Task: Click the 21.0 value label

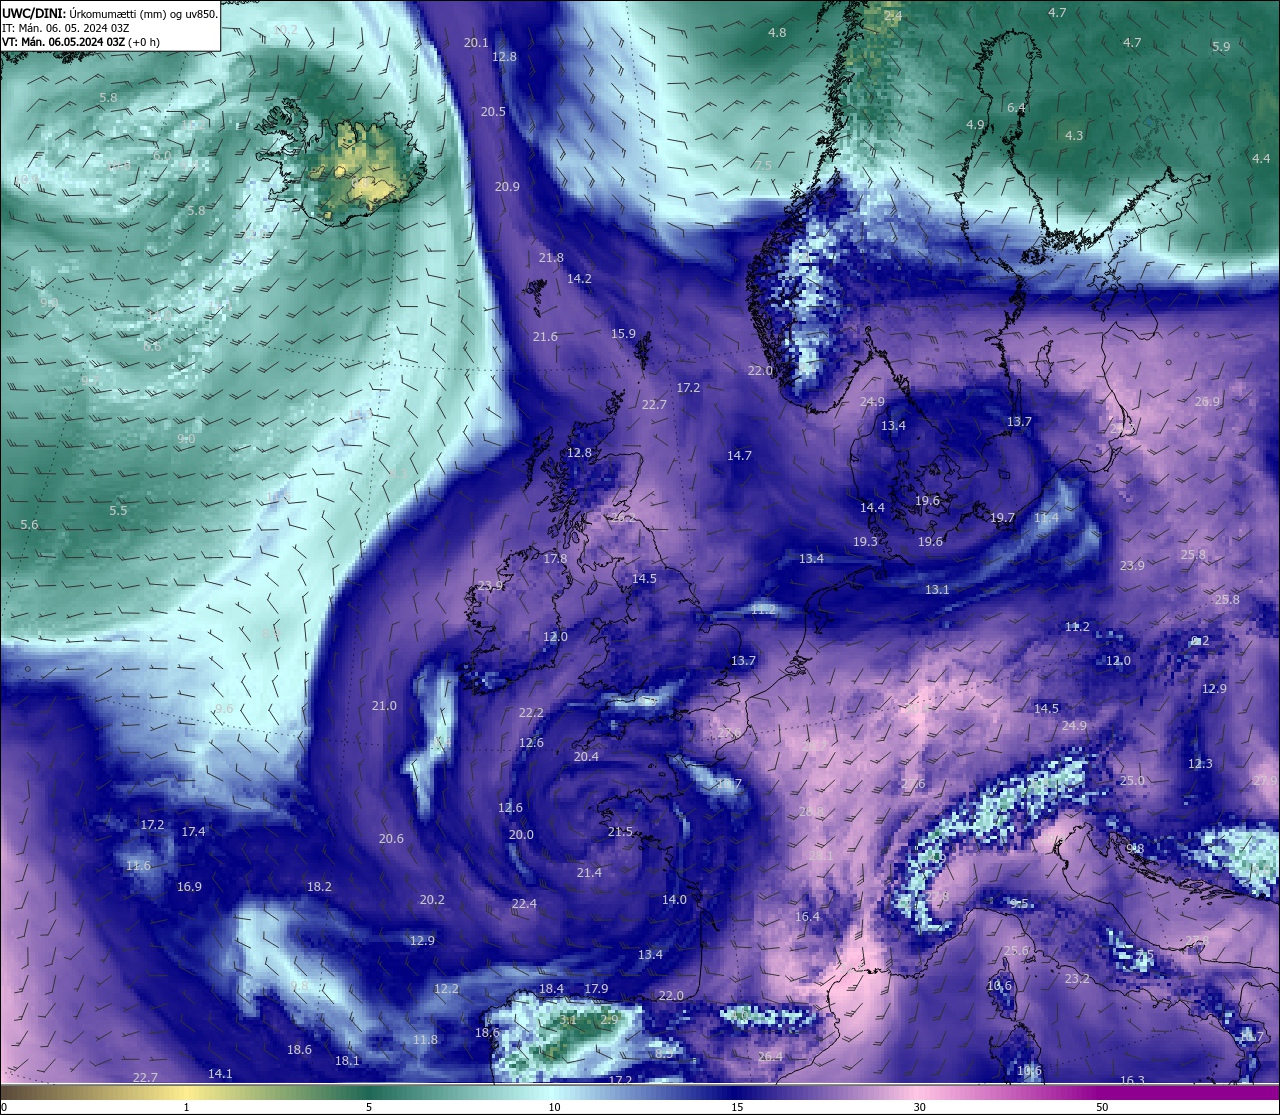Action: pyautogui.click(x=384, y=706)
